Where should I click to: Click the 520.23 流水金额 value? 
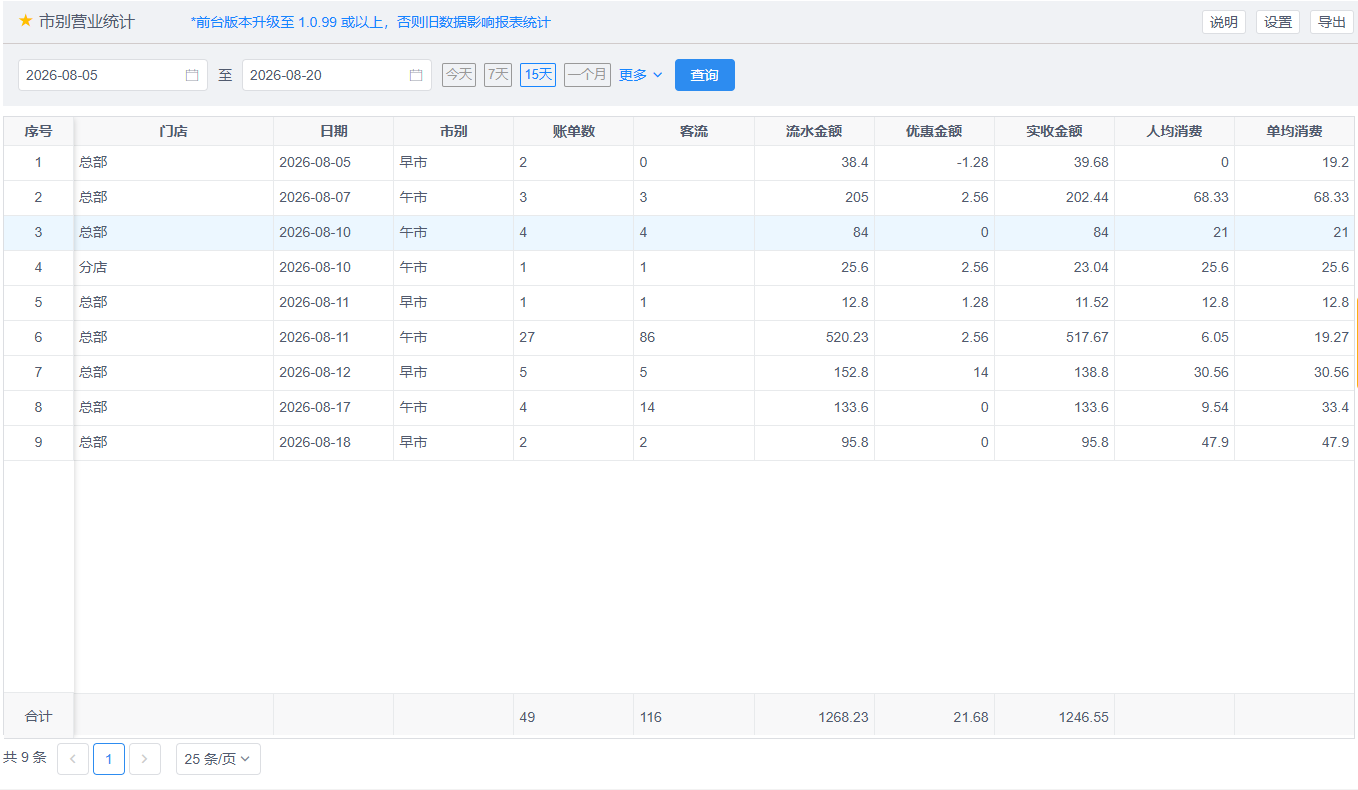point(847,337)
